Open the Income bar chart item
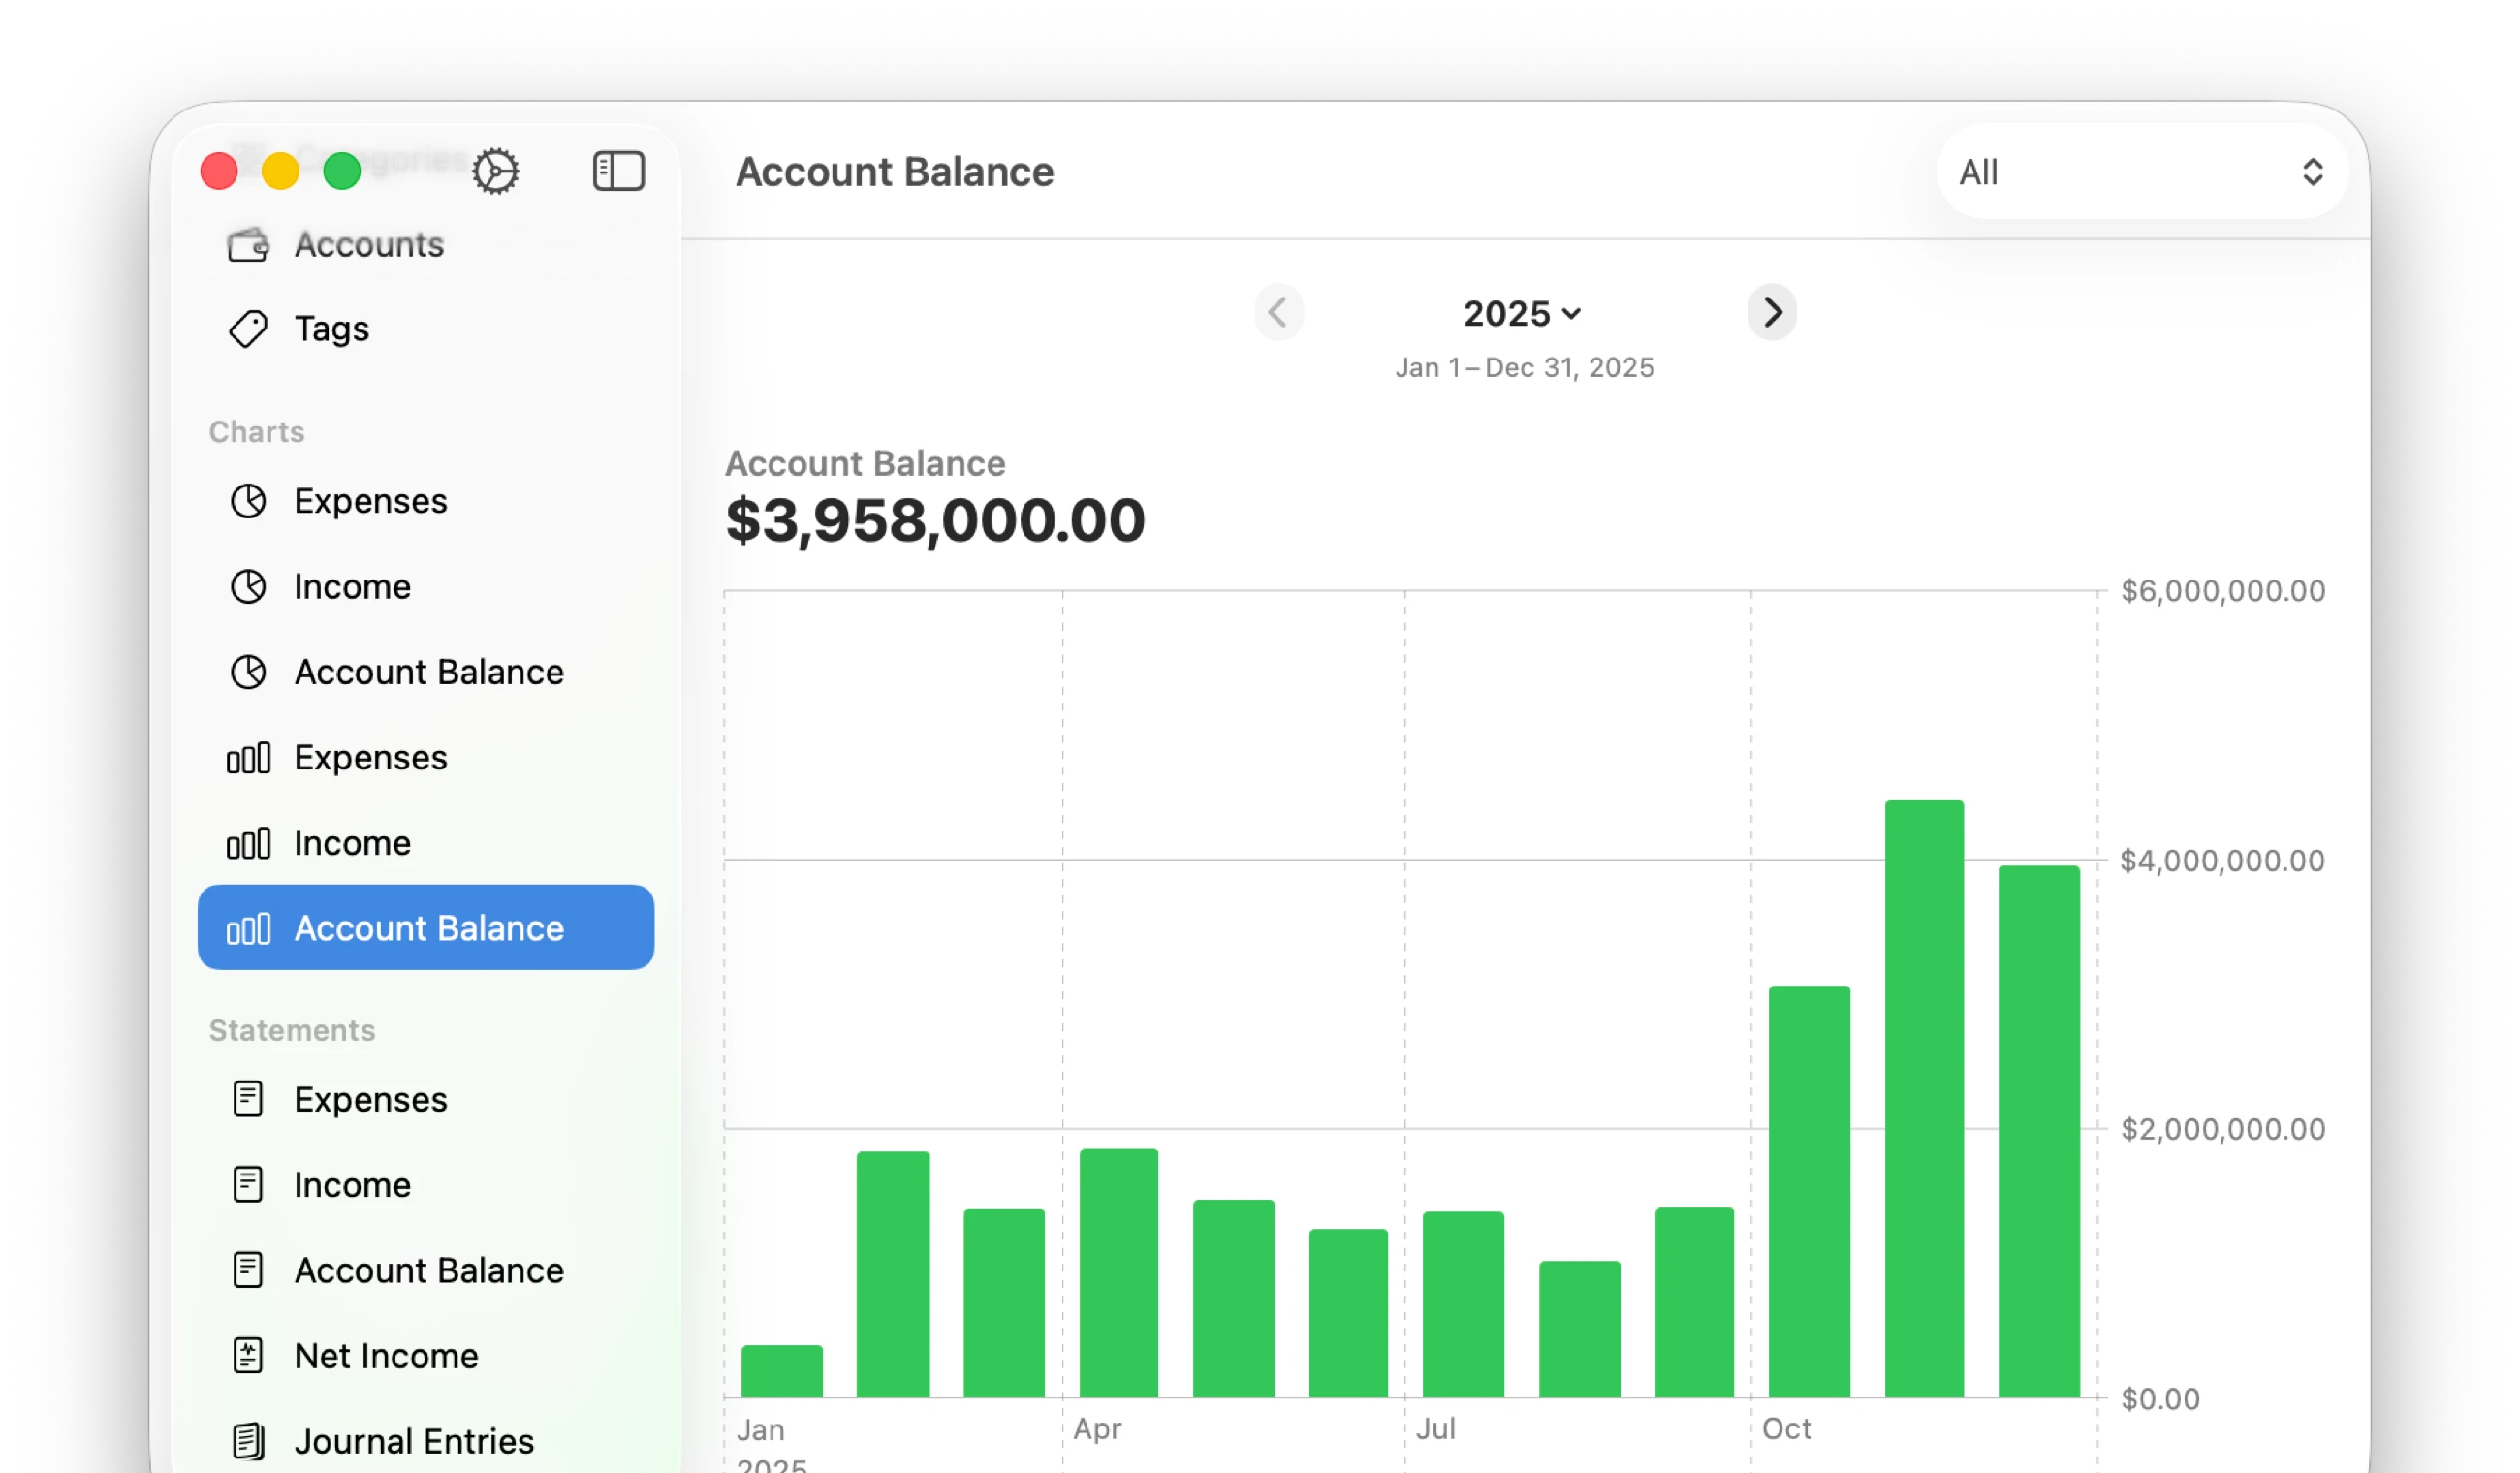 point(350,843)
